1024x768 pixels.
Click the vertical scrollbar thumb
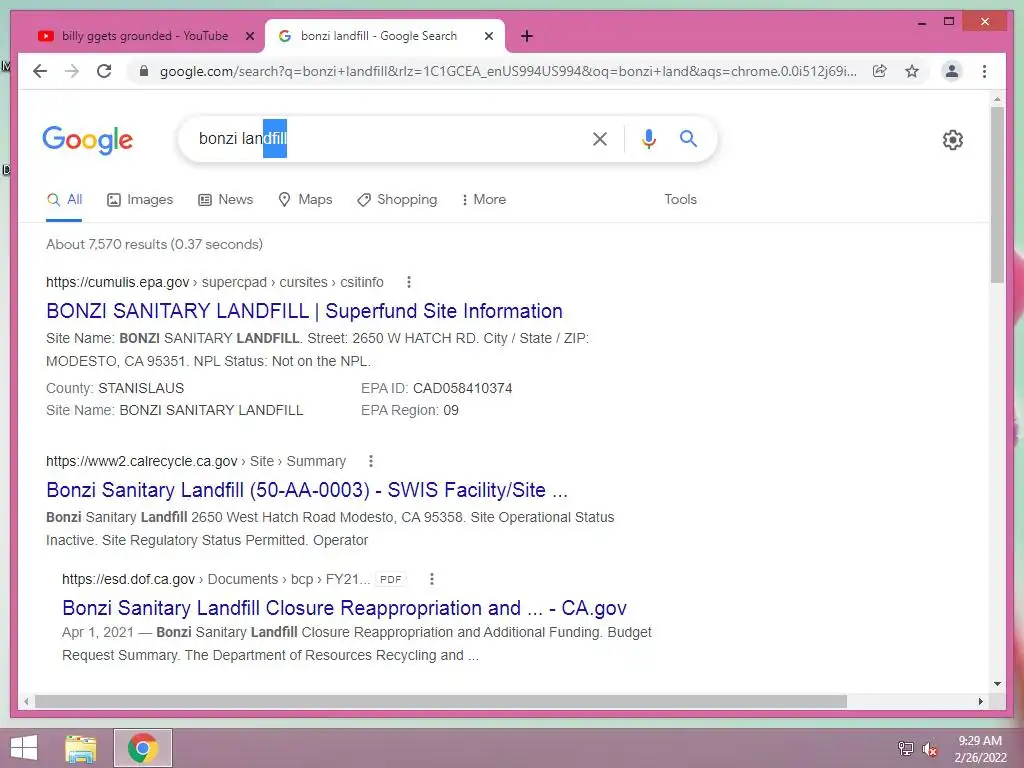click(x=997, y=195)
